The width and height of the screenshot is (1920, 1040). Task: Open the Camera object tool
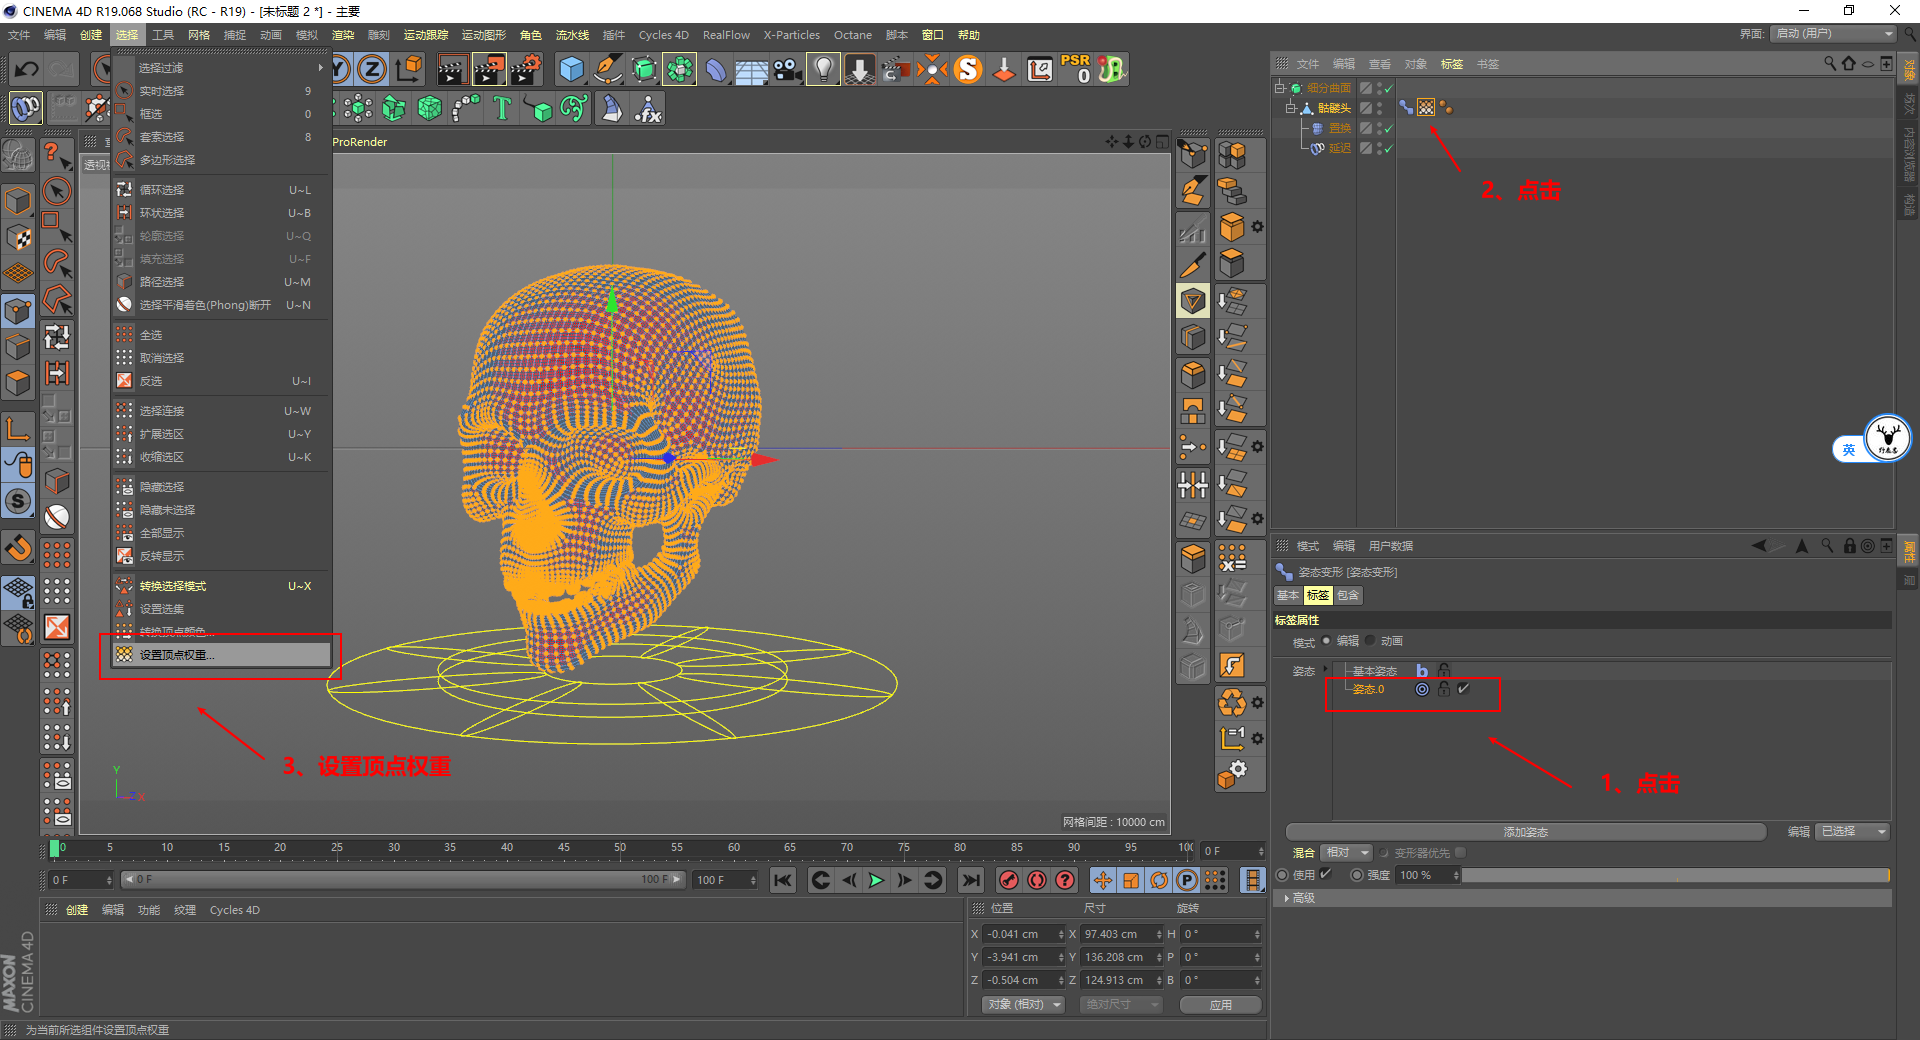coord(787,69)
